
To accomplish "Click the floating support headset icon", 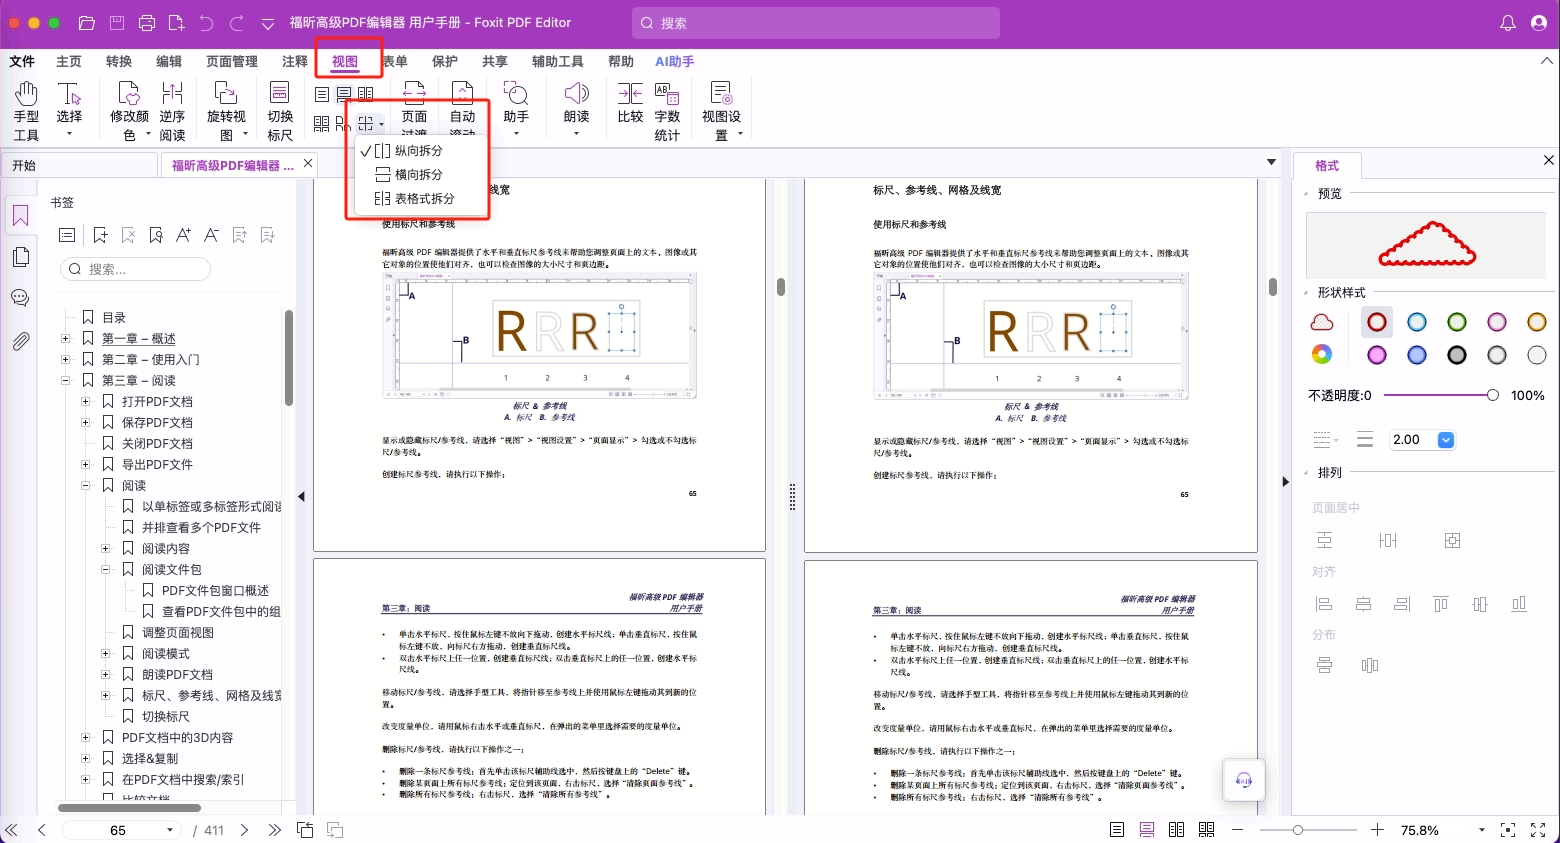I will [x=1244, y=780].
